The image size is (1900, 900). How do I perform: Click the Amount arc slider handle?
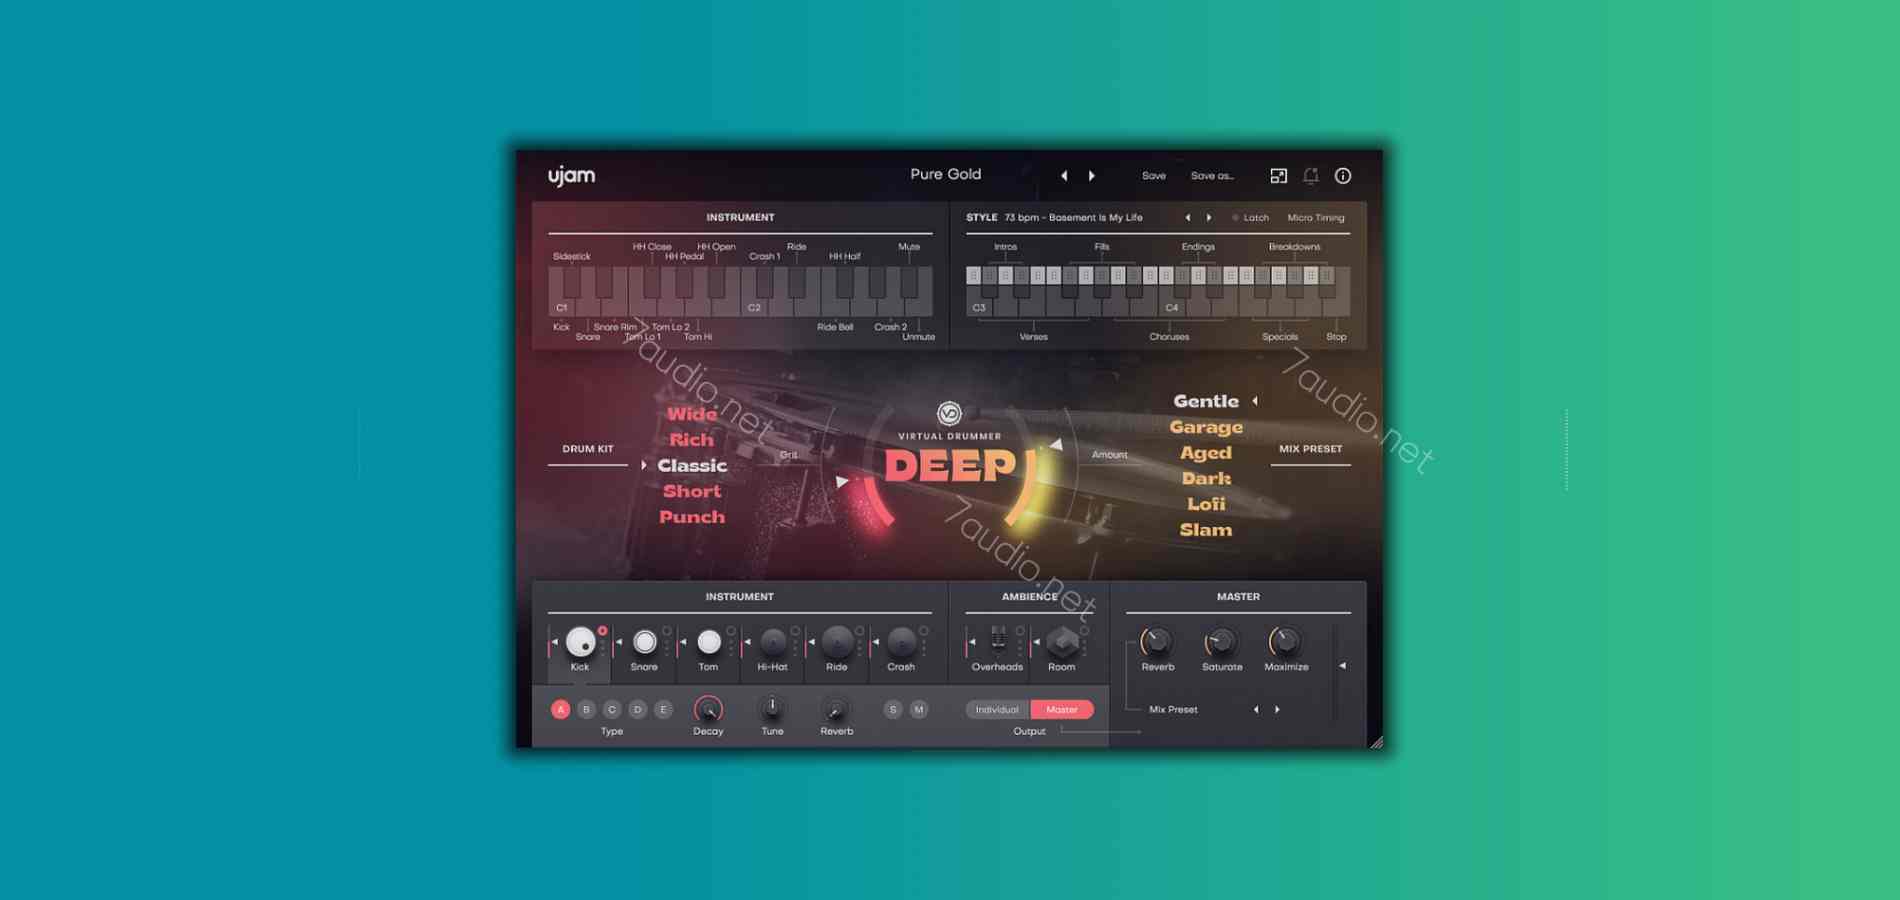click(x=1055, y=444)
